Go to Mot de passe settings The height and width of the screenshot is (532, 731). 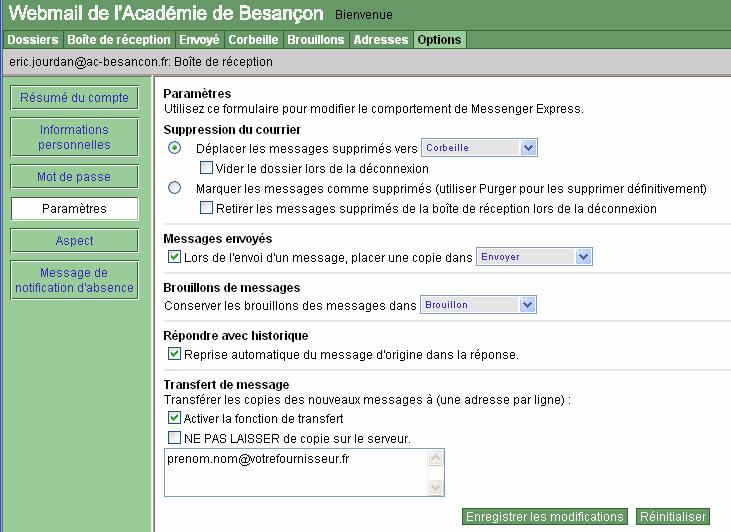[x=74, y=177]
